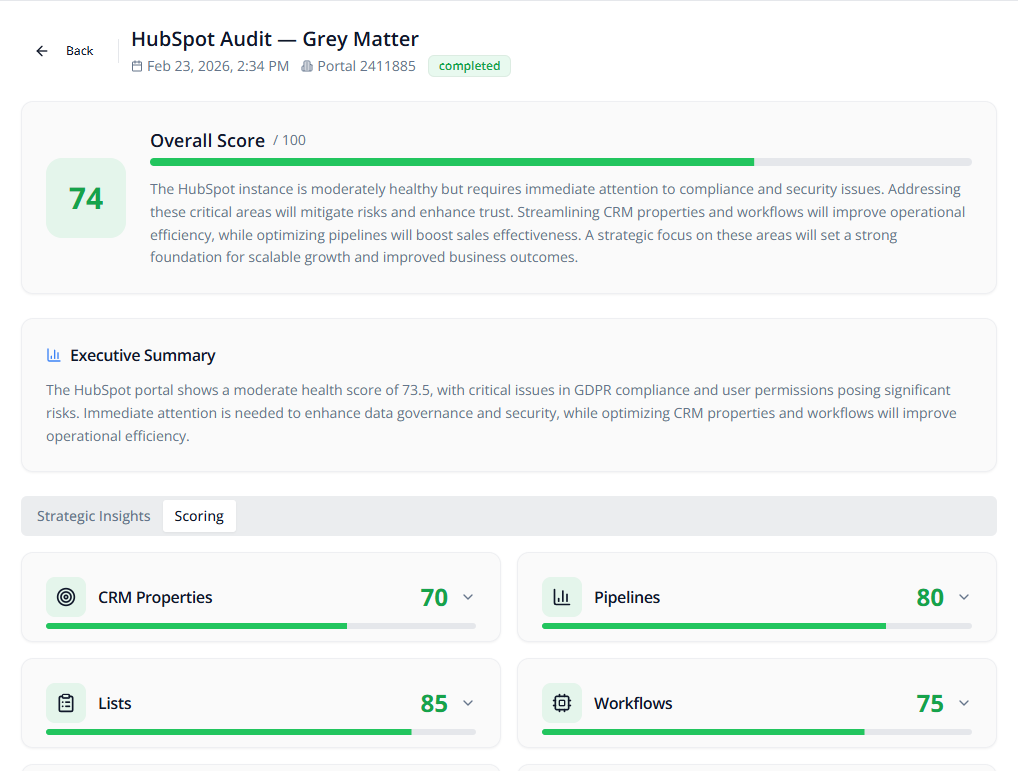Click the Overall Score progress bar
The width and height of the screenshot is (1018, 771).
point(560,162)
